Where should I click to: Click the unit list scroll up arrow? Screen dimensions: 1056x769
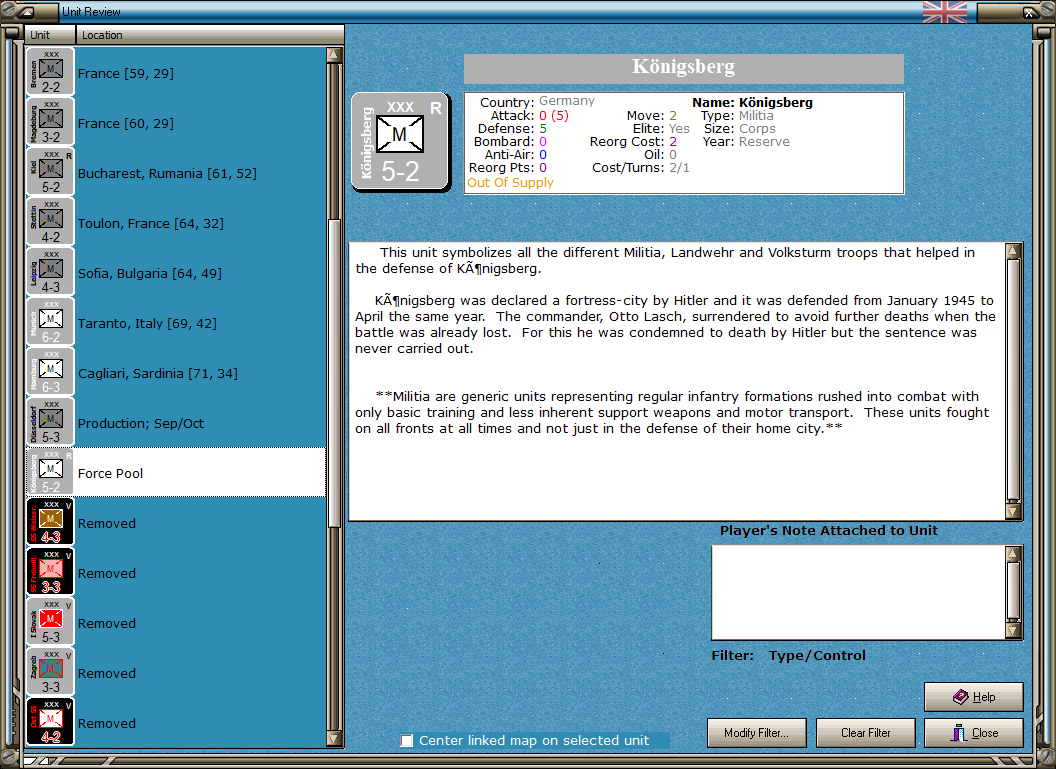click(334, 55)
